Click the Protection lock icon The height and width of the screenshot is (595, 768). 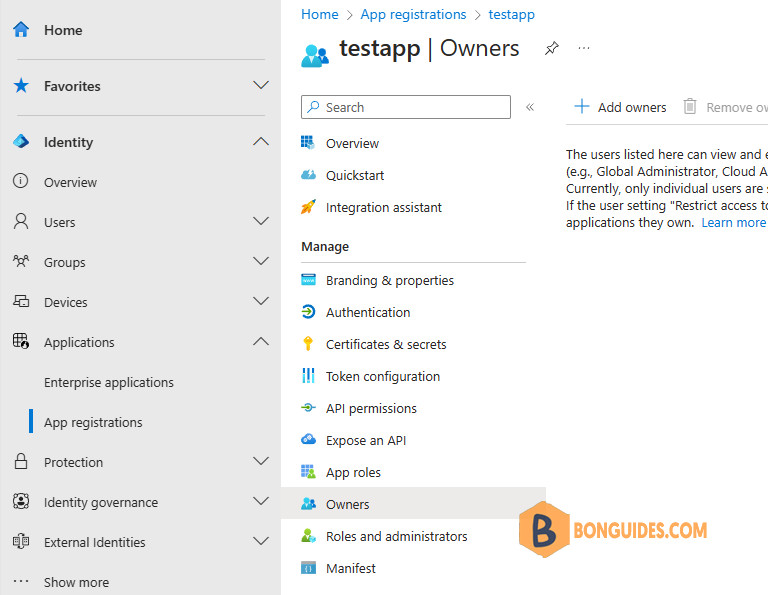click(x=21, y=461)
